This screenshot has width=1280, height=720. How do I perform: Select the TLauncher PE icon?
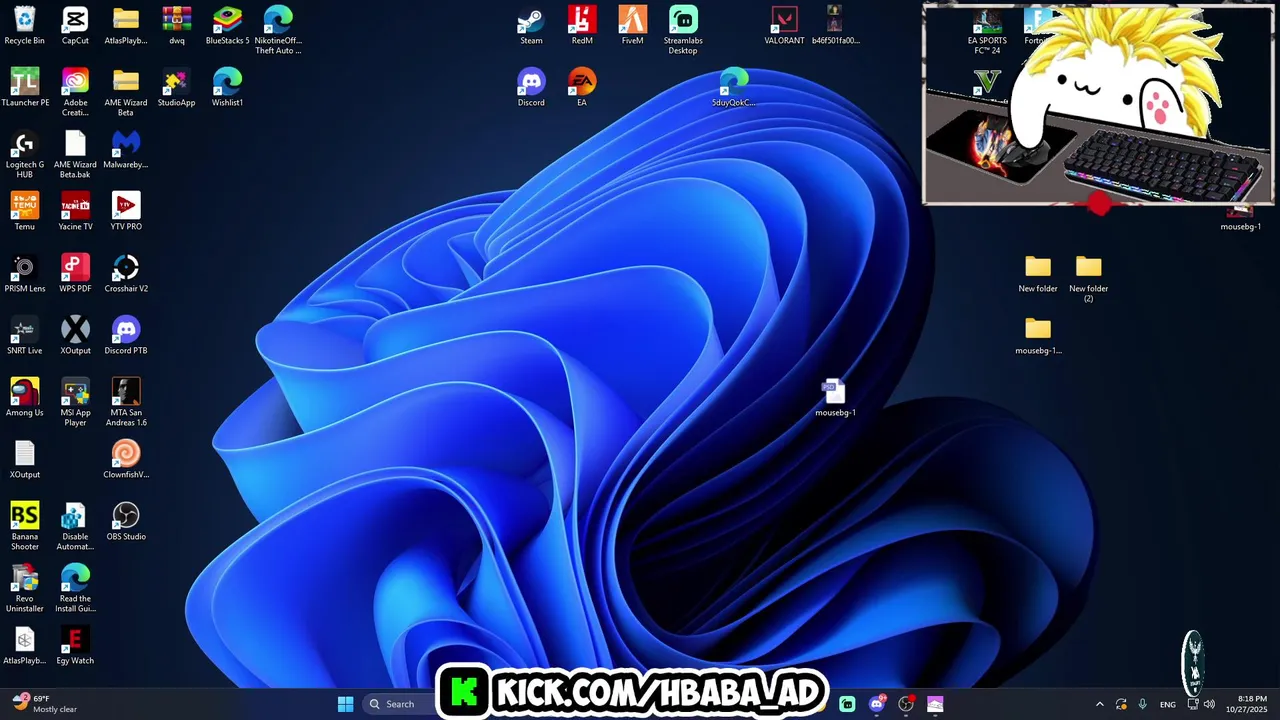point(25,88)
